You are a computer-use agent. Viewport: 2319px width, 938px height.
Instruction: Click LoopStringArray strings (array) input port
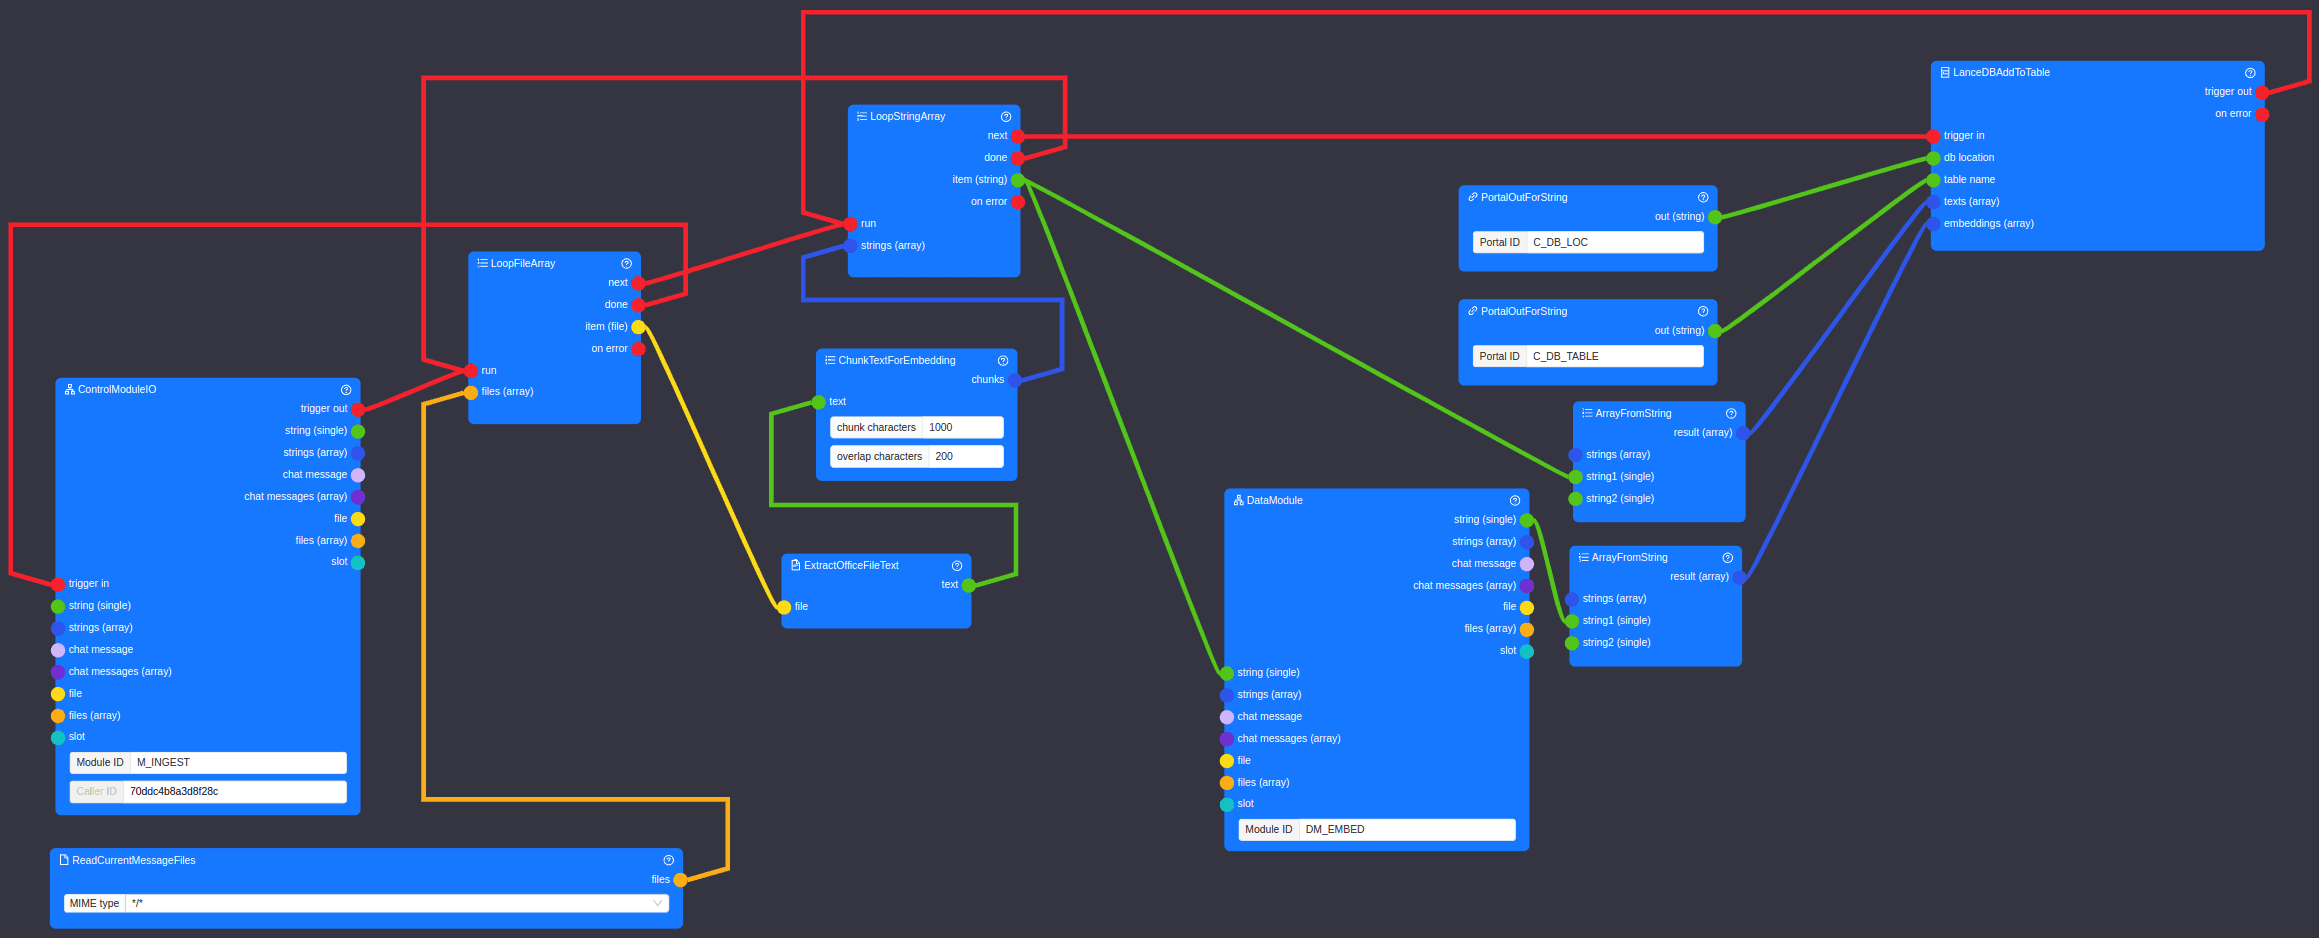pyautogui.click(x=850, y=246)
